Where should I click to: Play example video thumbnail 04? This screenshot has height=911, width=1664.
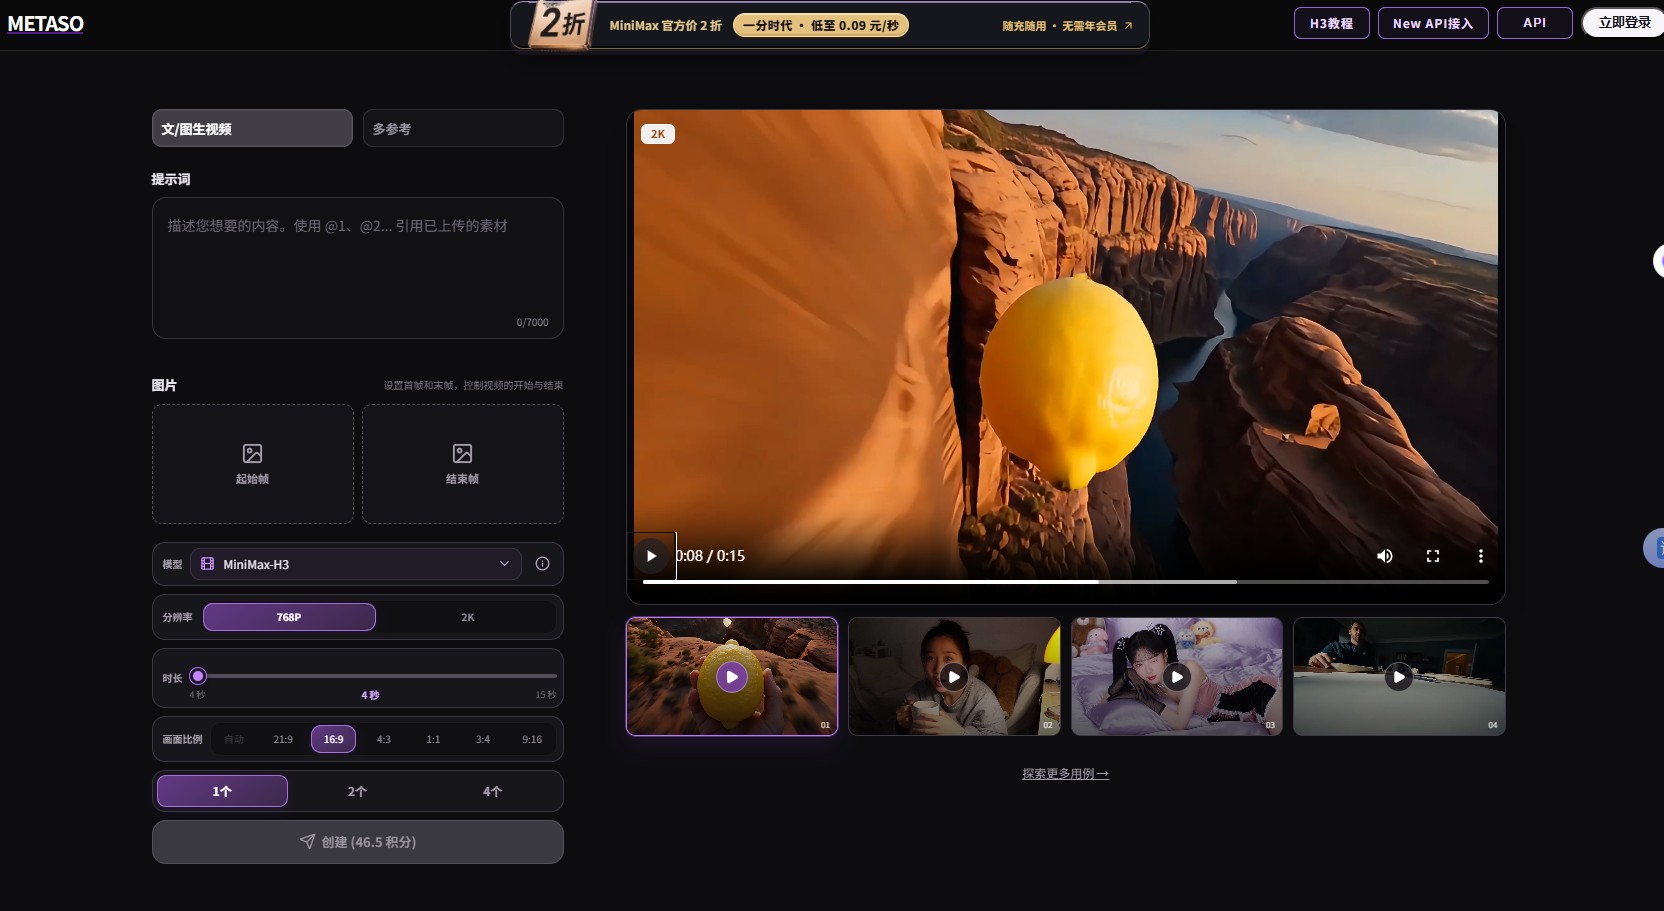pyautogui.click(x=1399, y=677)
